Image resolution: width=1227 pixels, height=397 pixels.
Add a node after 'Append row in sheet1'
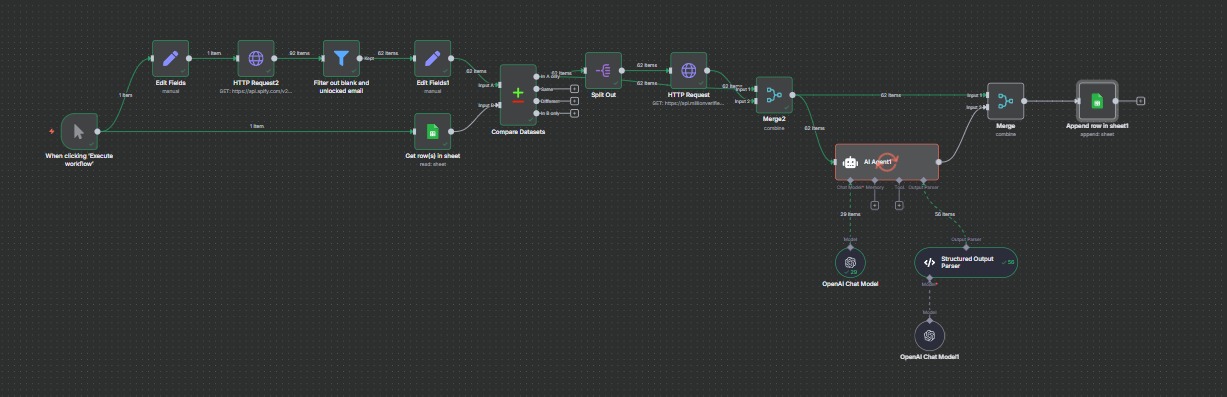1141,101
